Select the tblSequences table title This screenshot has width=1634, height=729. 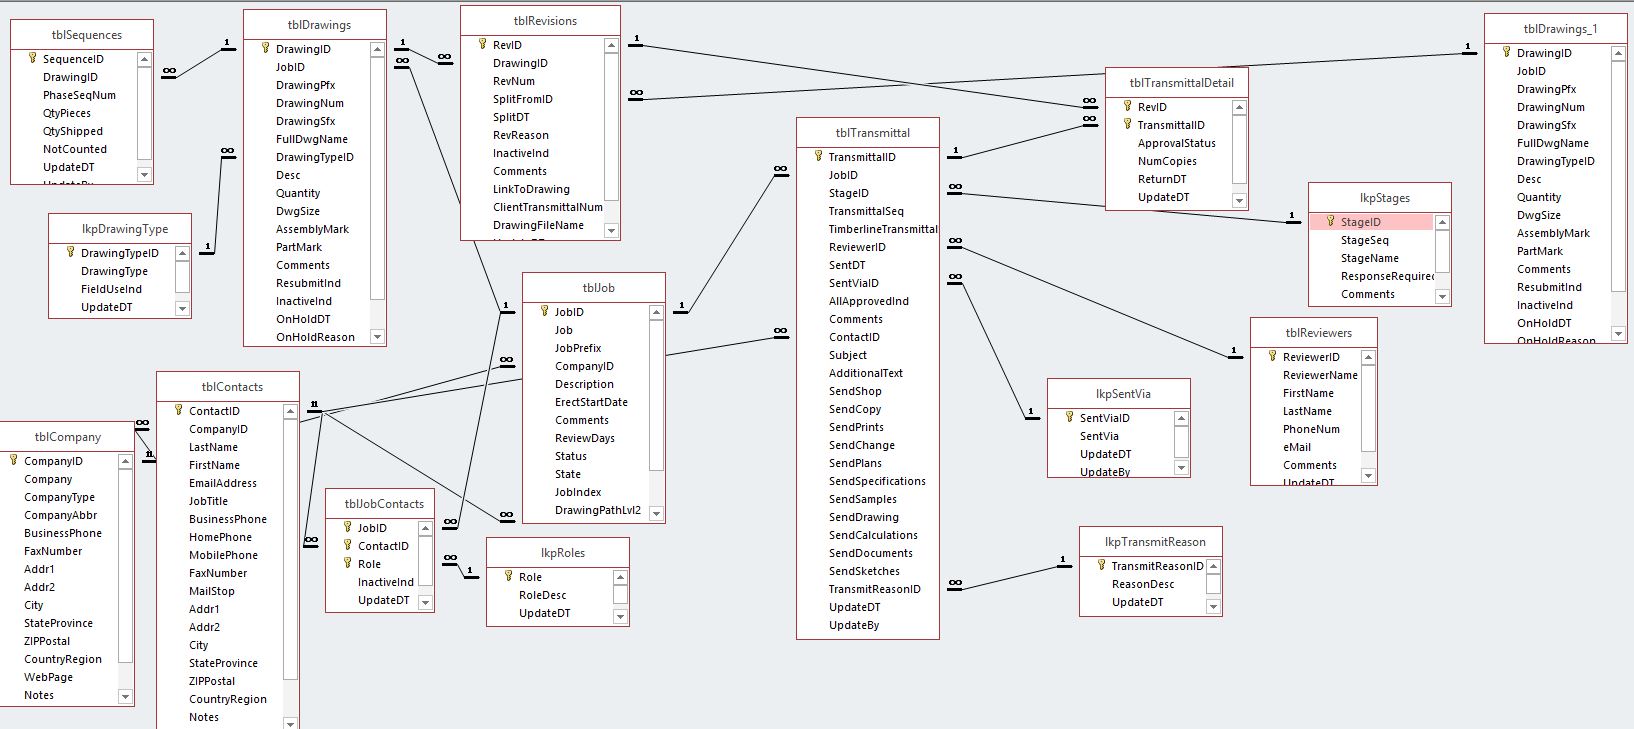[x=87, y=35]
